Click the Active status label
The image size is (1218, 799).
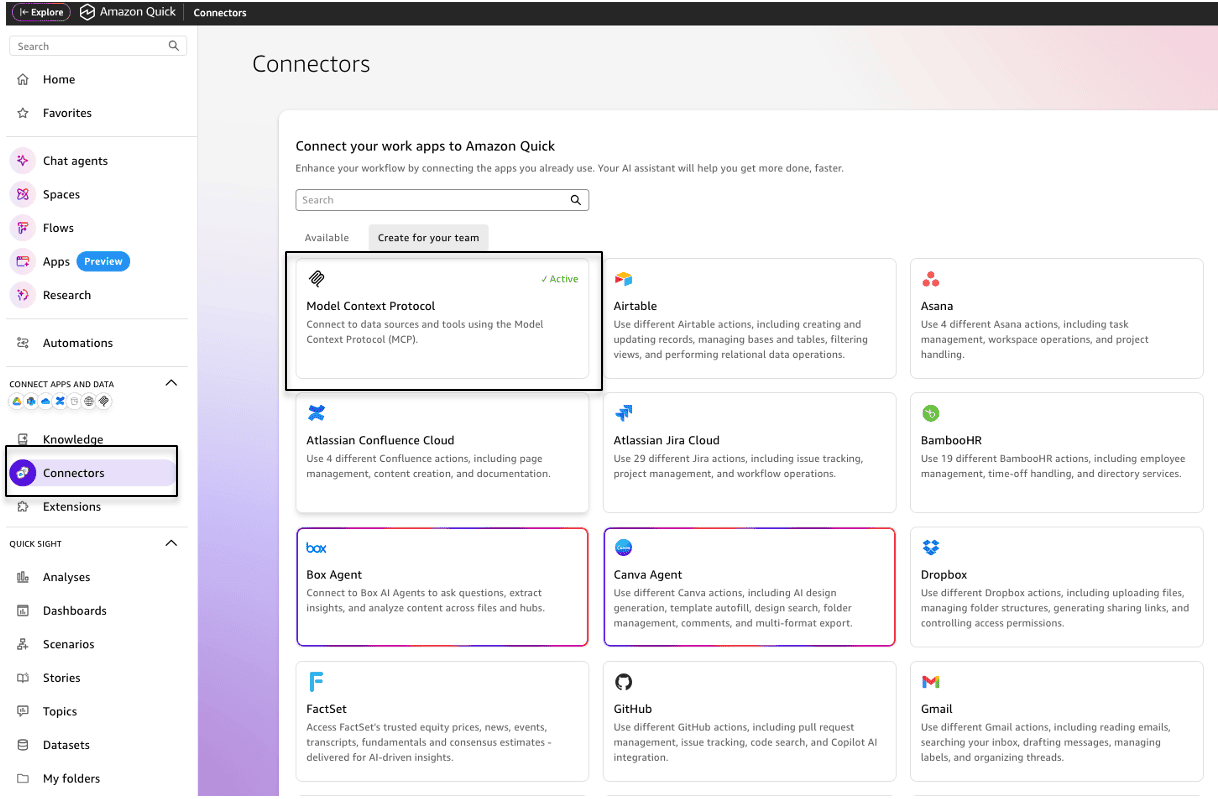click(x=560, y=279)
